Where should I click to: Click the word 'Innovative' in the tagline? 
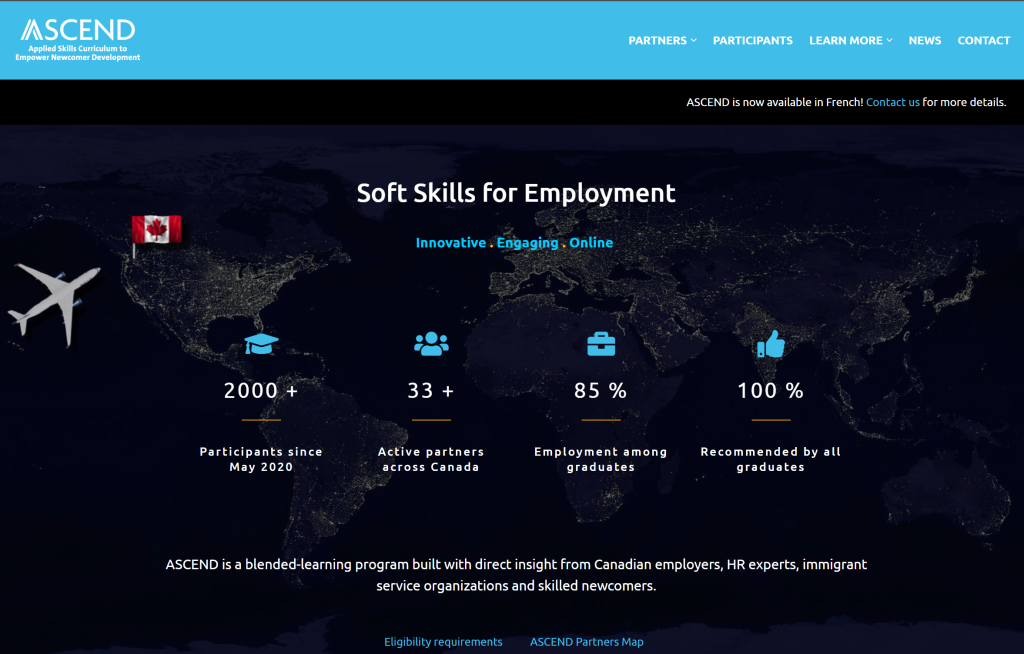tap(451, 242)
